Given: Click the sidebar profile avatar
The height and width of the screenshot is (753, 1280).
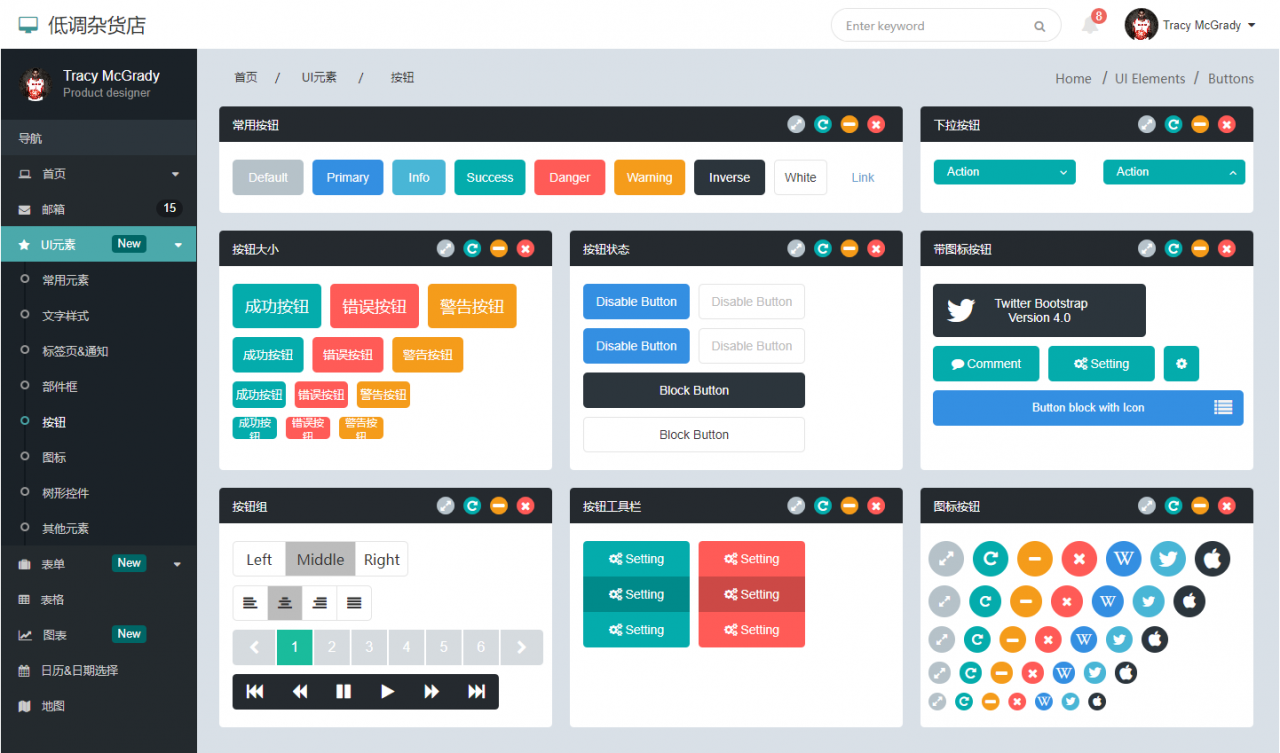Looking at the screenshot, I should point(36,84).
